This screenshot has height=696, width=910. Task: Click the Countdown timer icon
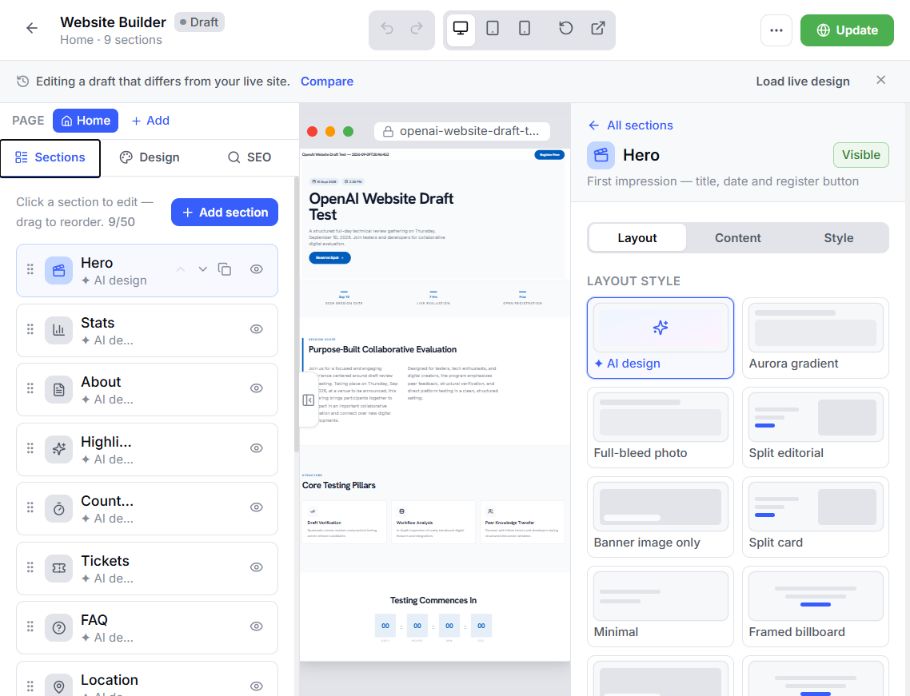[x=59, y=509]
